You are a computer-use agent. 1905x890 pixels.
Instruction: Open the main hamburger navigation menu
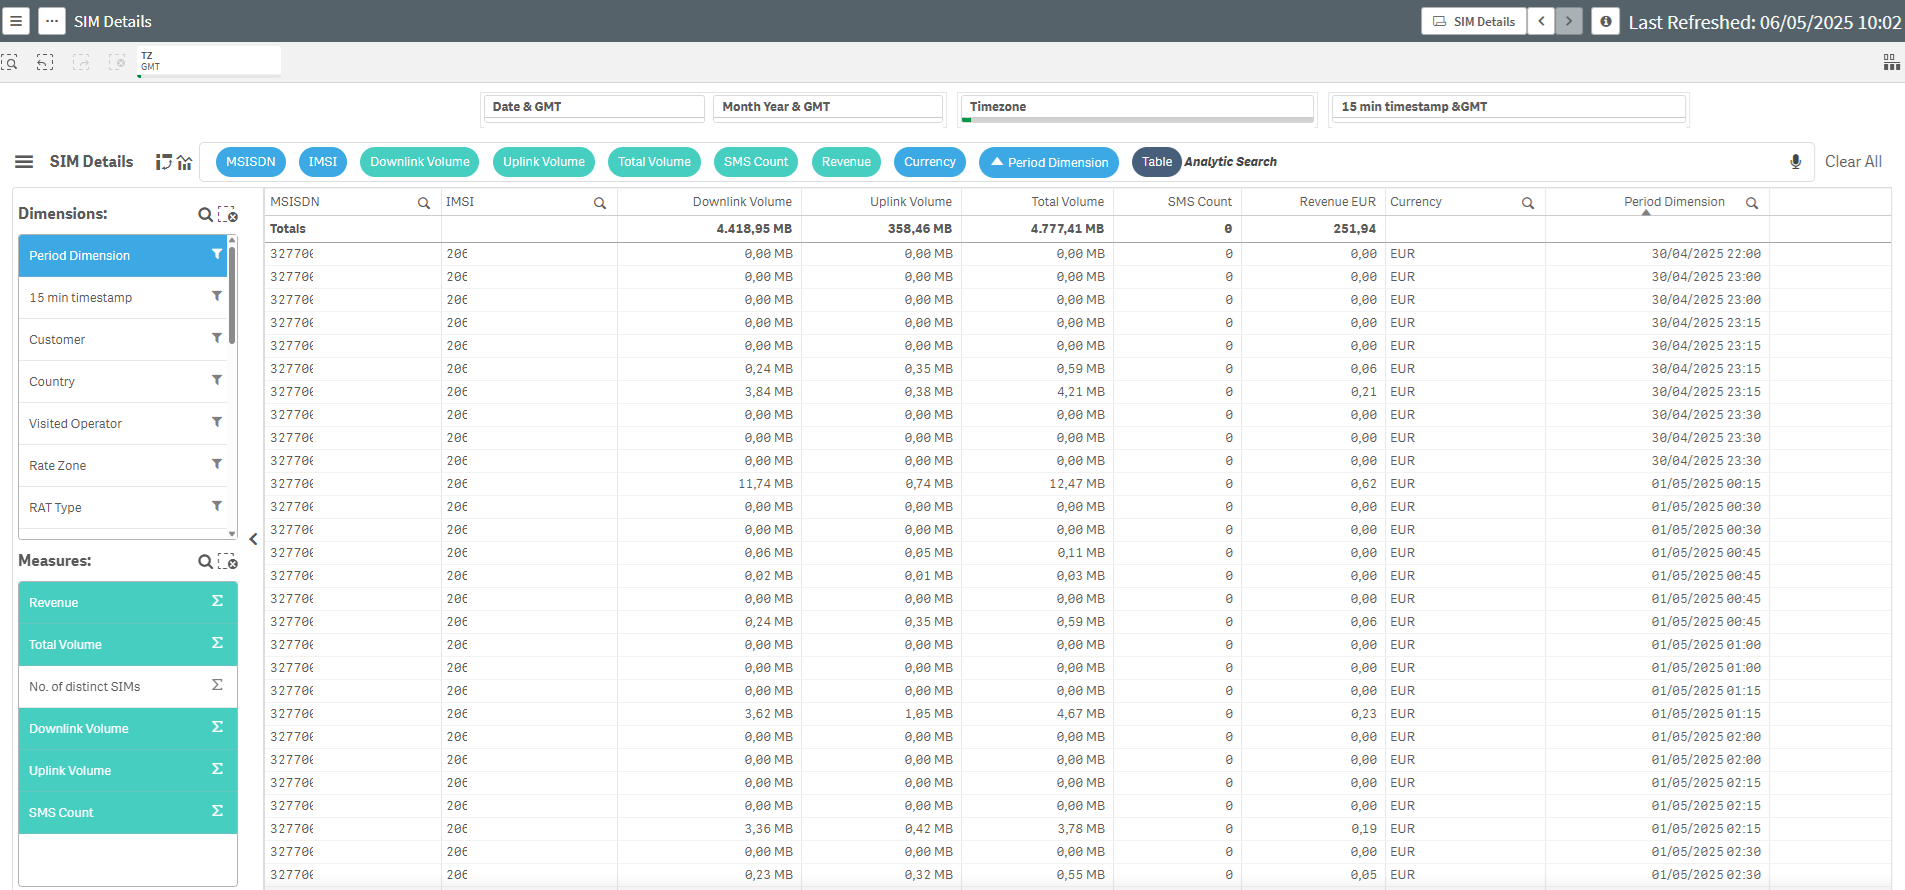(x=16, y=21)
